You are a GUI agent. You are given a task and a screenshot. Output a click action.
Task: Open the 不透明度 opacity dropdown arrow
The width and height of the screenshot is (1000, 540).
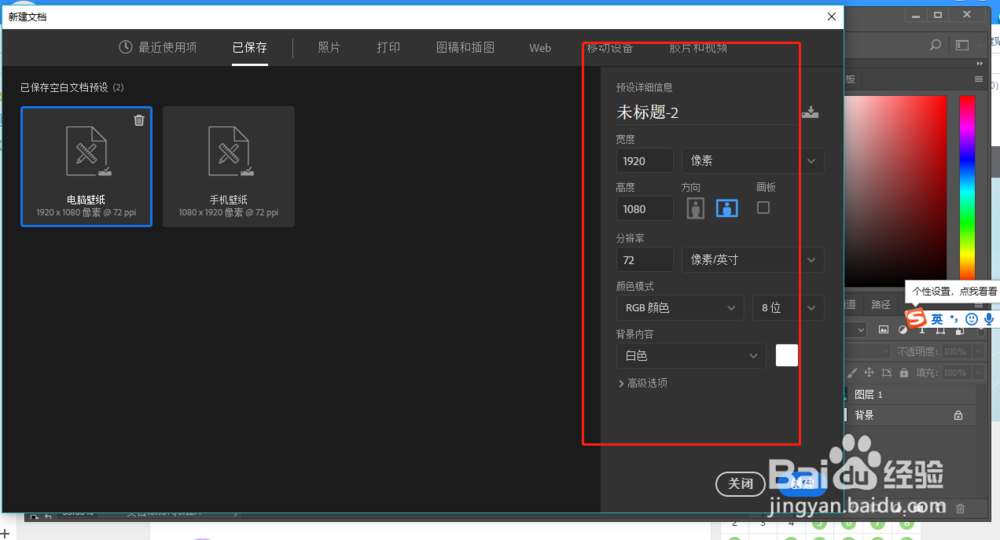point(979,351)
